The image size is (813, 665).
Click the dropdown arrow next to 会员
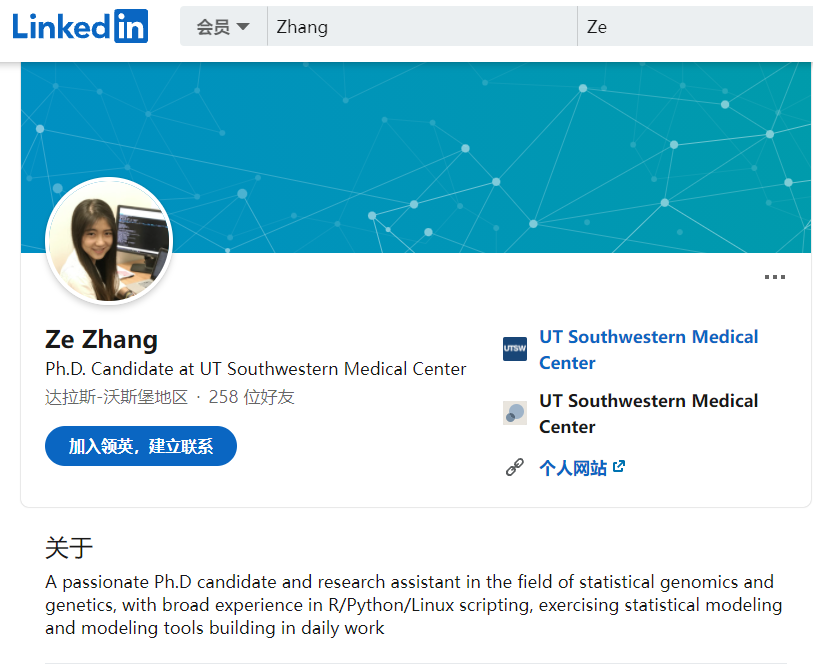point(243,26)
